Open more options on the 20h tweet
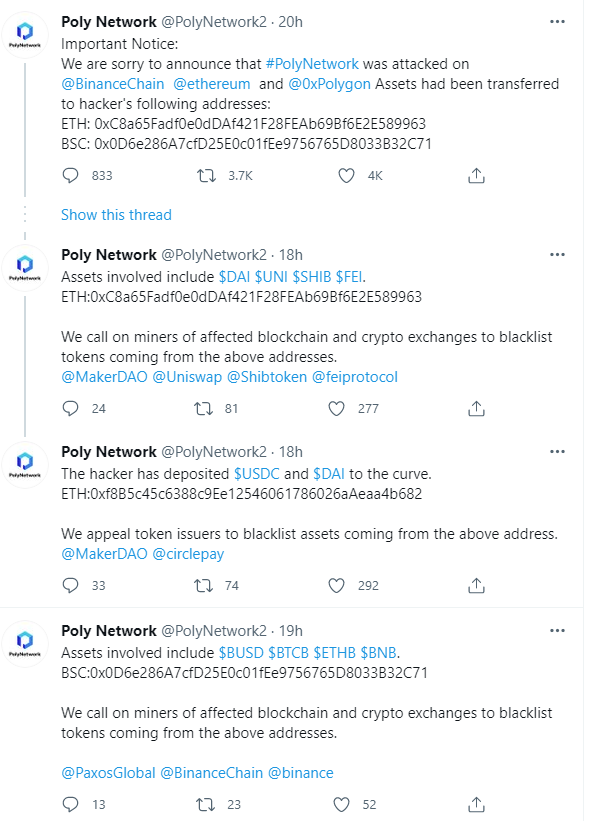Viewport: 594px width, 821px height. pyautogui.click(x=557, y=22)
